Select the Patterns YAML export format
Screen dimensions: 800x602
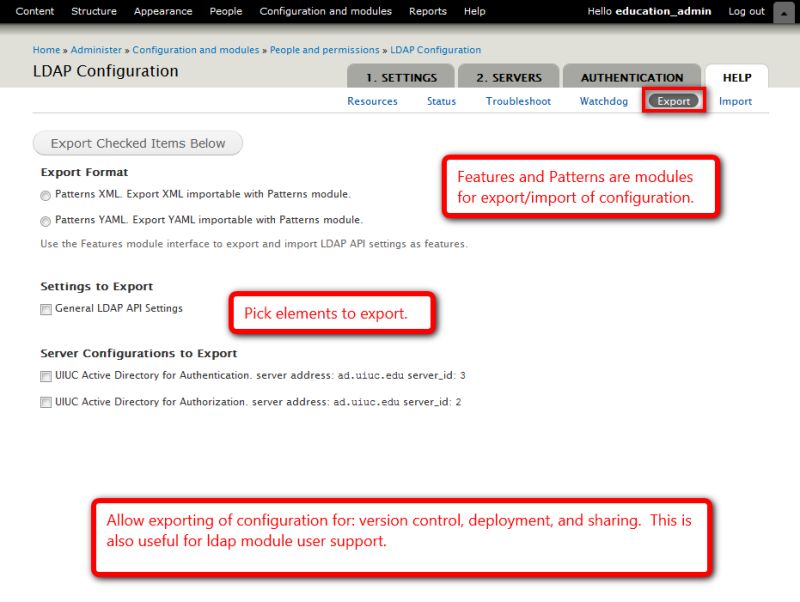click(45, 221)
